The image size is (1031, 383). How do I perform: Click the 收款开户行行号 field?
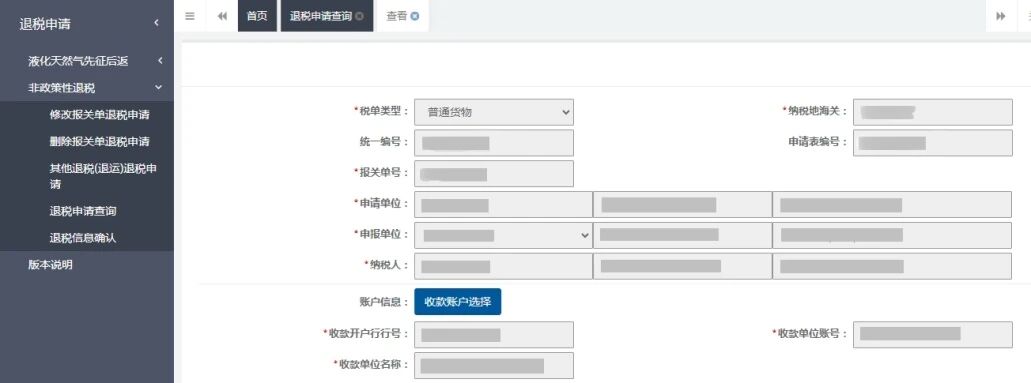click(494, 334)
